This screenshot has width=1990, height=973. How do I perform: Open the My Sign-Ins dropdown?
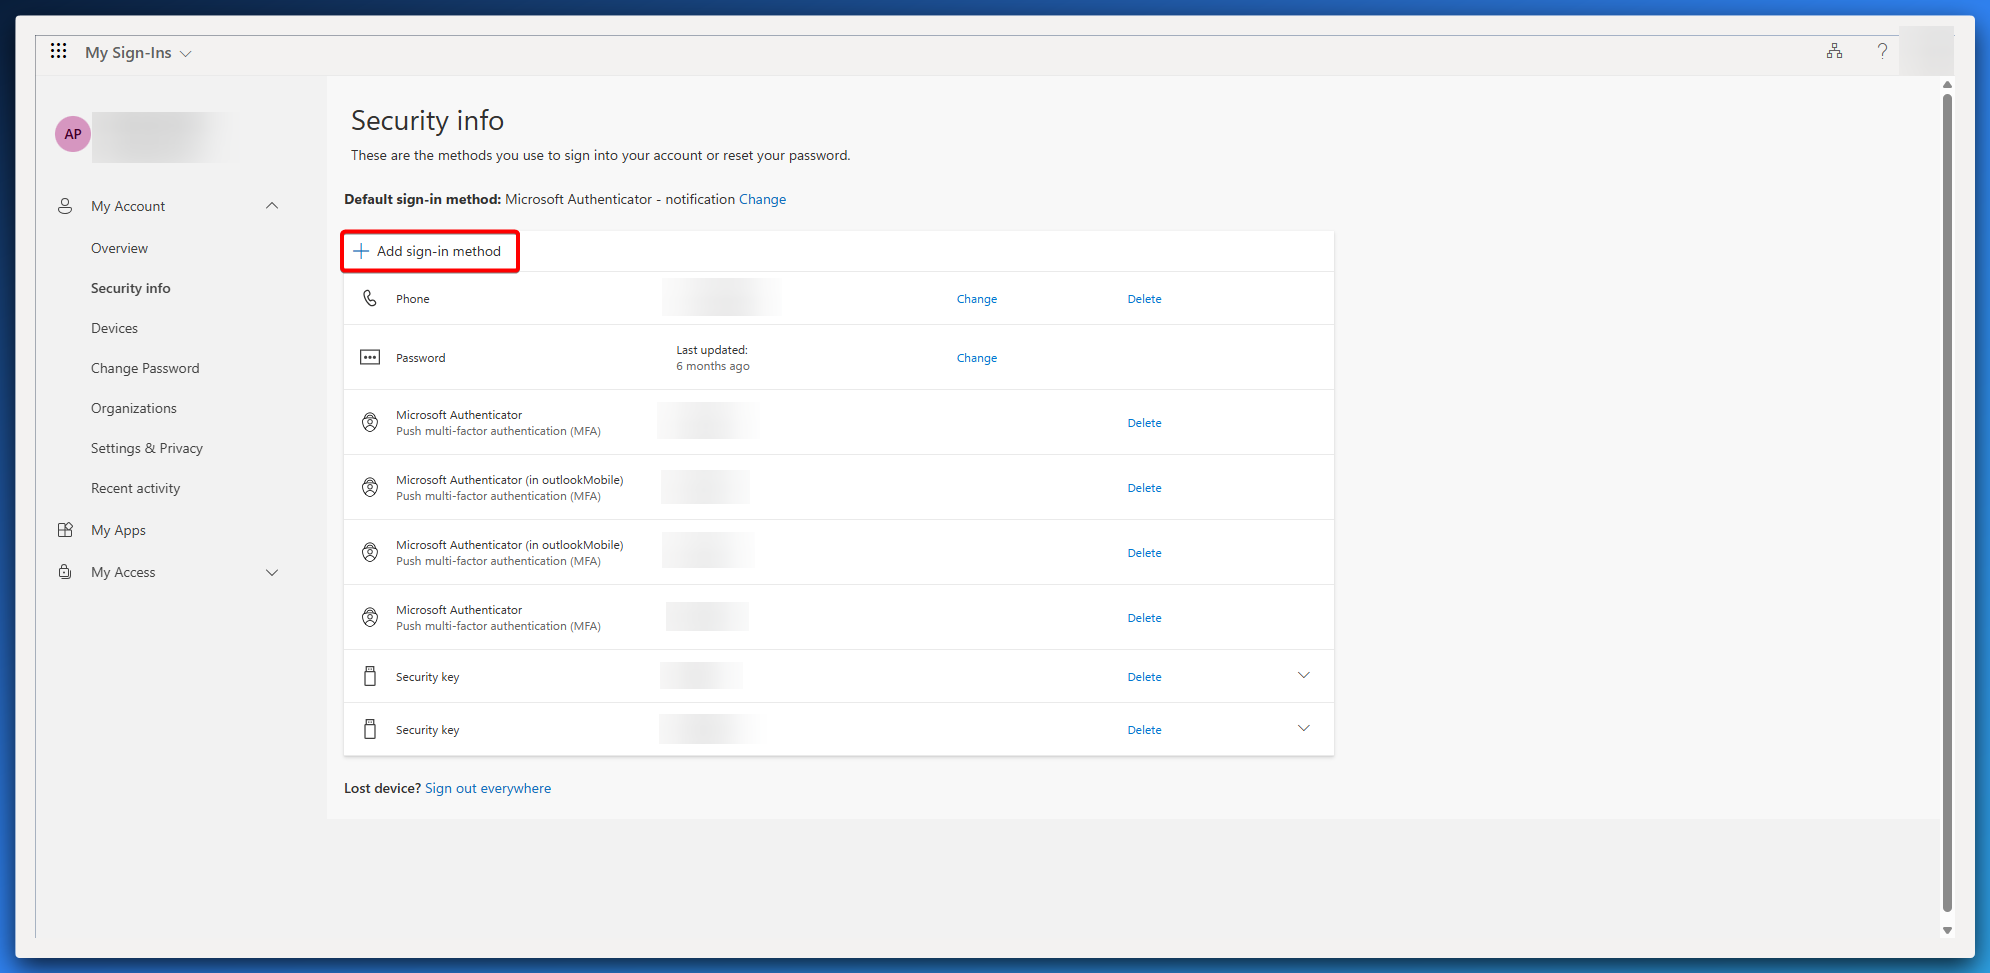click(x=138, y=53)
